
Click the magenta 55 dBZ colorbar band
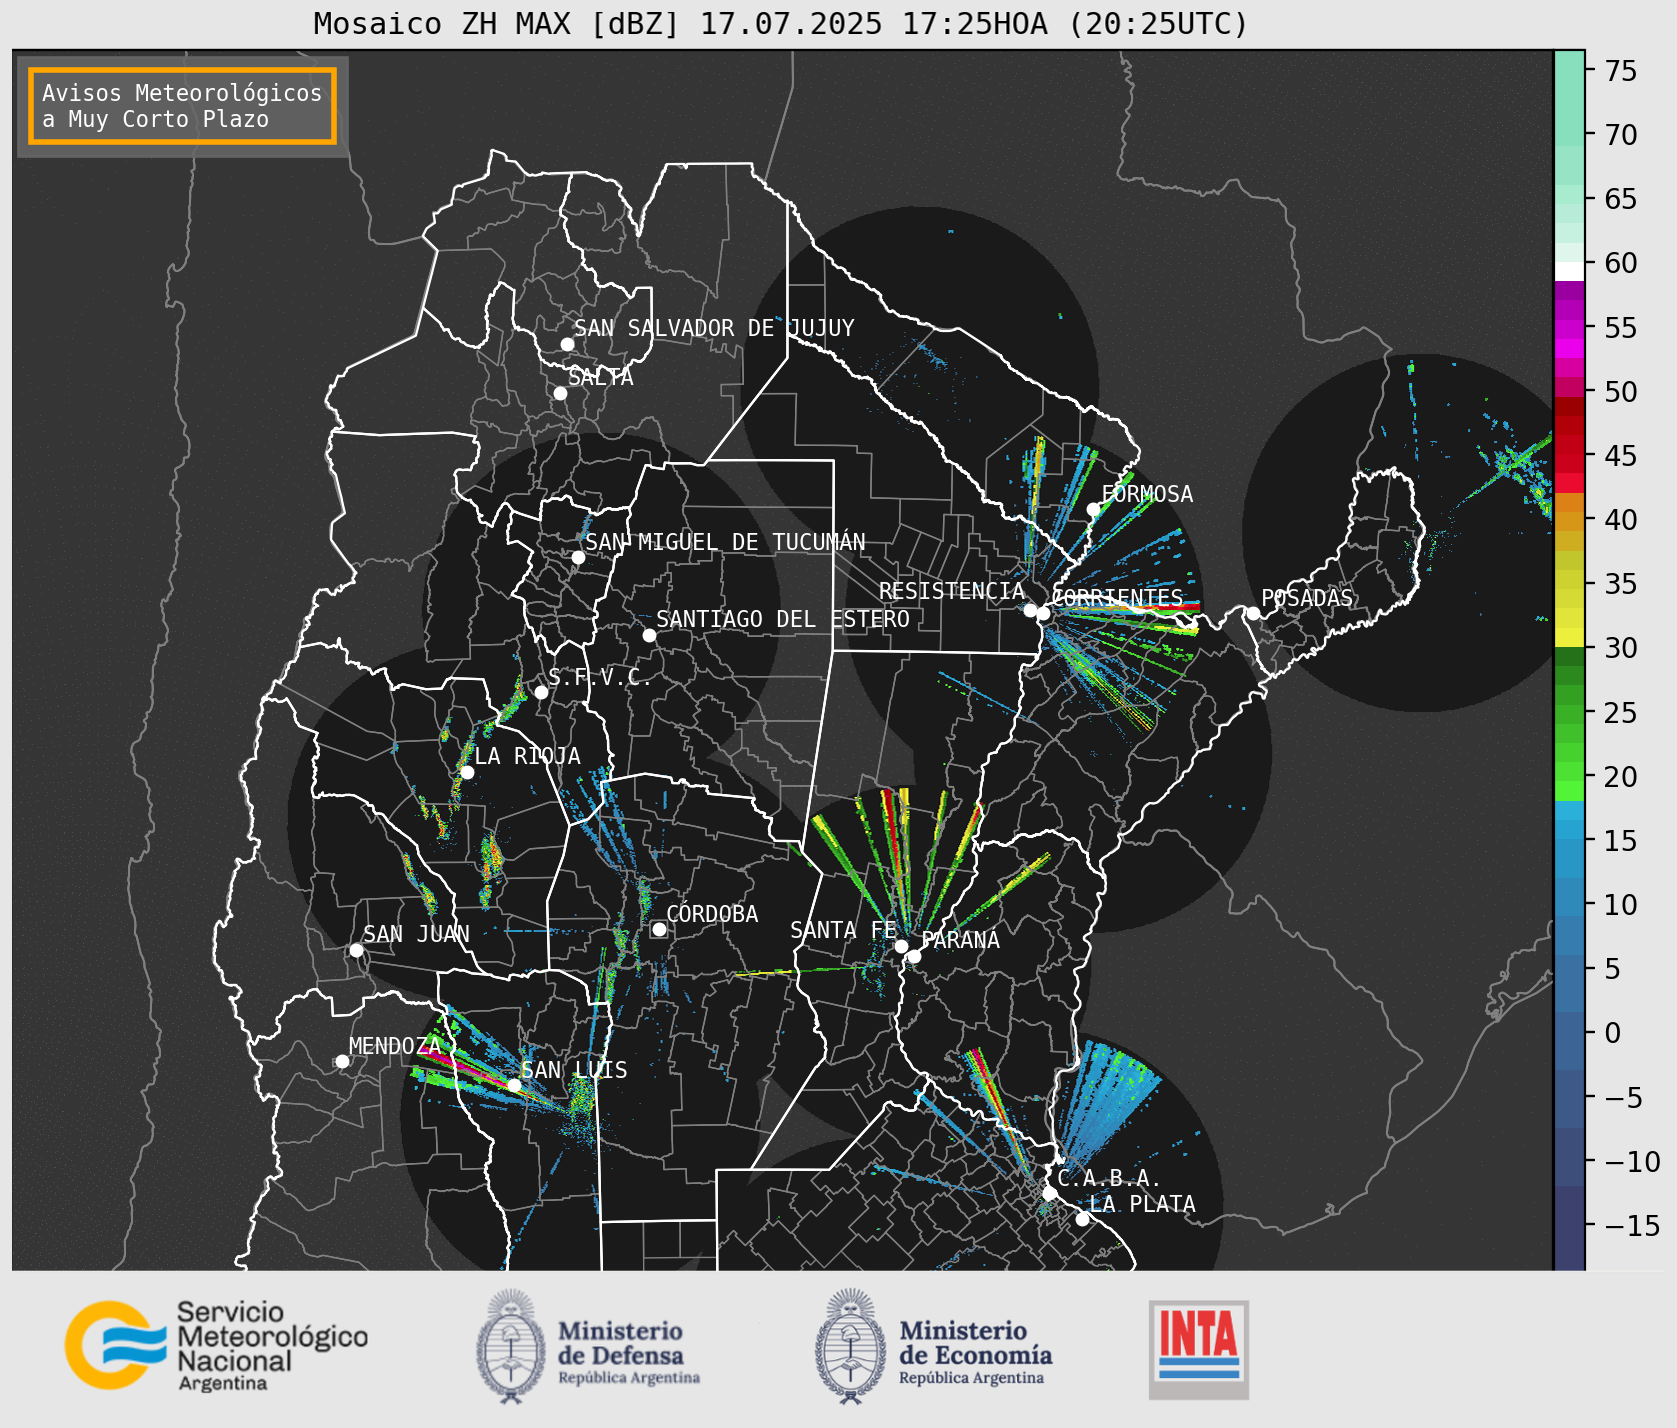pyautogui.click(x=1569, y=328)
